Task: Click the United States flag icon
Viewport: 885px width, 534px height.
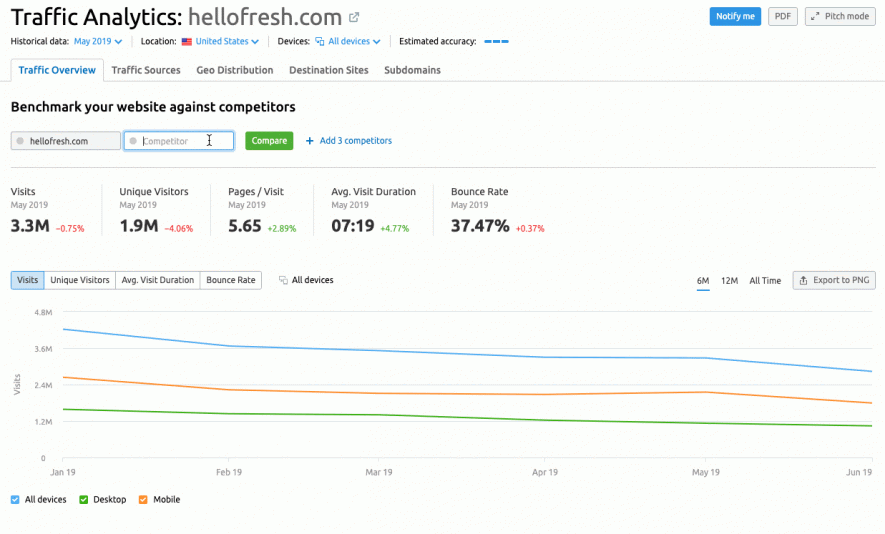Action: coord(186,42)
